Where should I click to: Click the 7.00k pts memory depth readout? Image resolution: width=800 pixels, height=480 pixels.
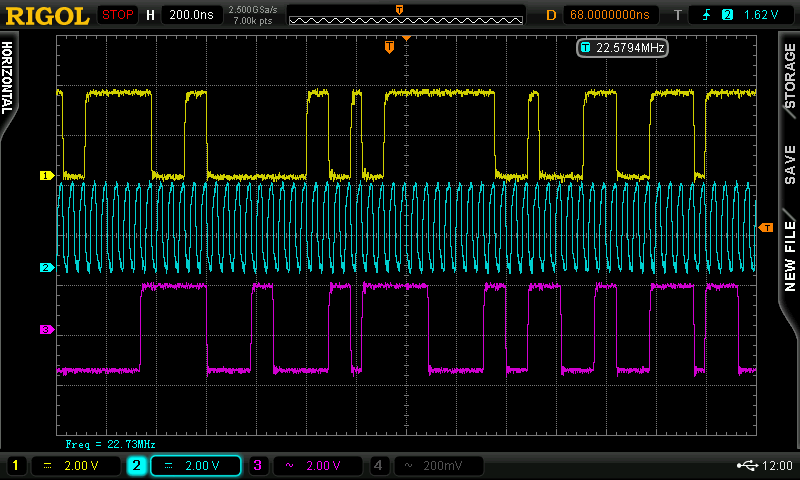(x=253, y=21)
